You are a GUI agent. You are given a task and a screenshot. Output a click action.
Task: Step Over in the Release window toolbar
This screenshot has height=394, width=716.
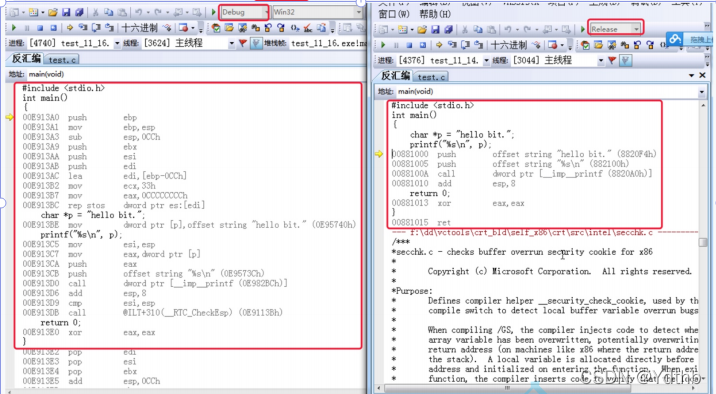[x=465, y=45]
